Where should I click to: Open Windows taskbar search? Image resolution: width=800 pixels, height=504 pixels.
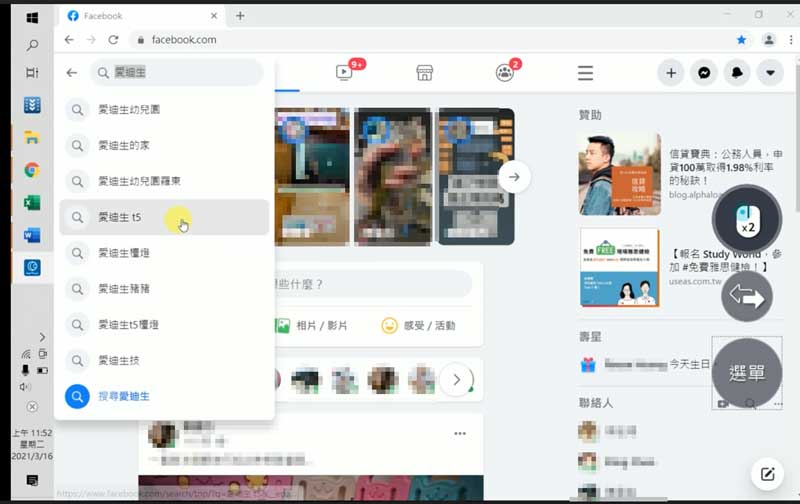pos(32,45)
